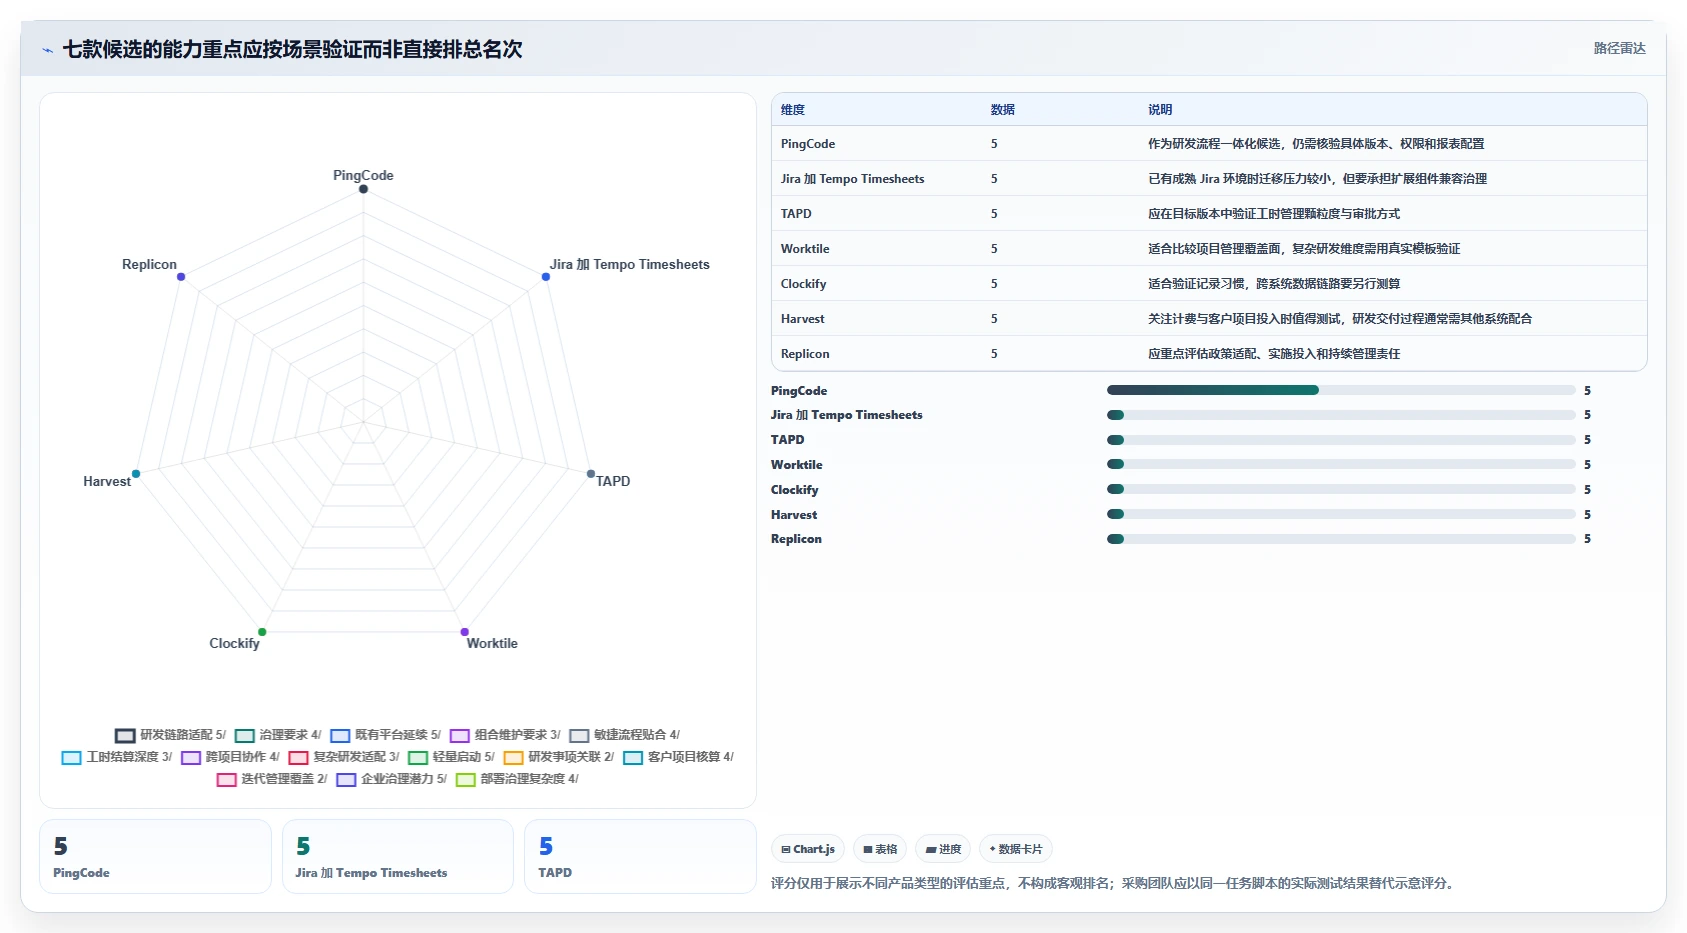Viewport: 1687px width, 933px height.
Task: Open the Jira 加 Tempo Timesheets score card
Action: click(x=398, y=857)
